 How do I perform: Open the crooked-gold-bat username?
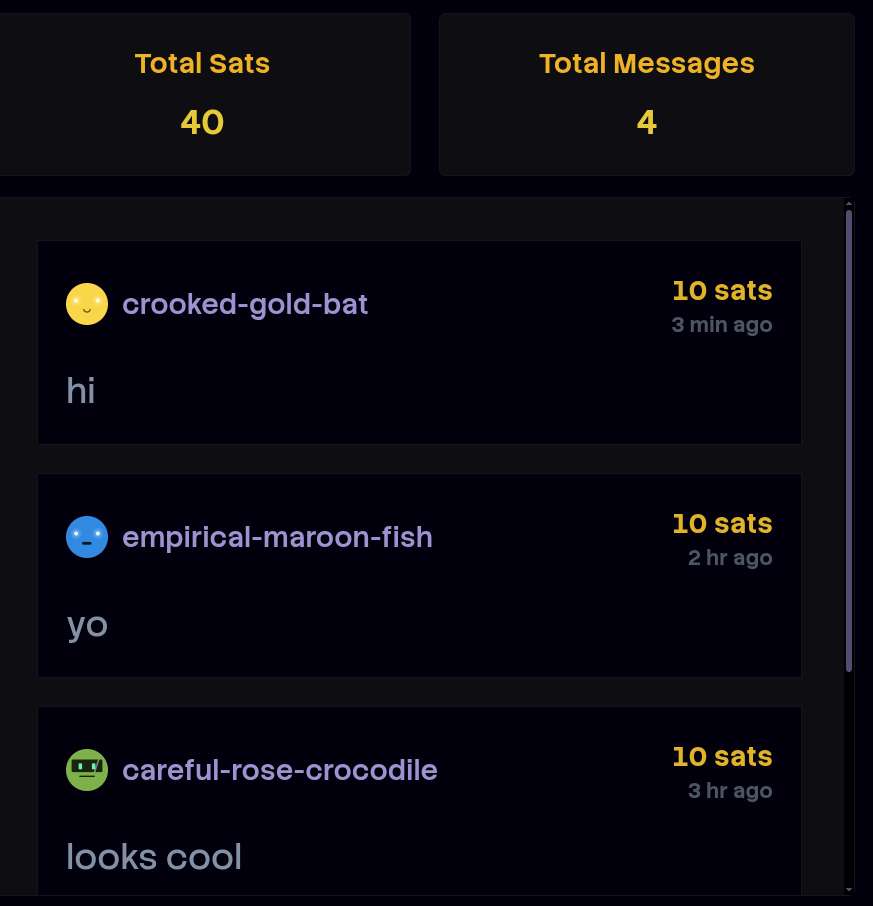tap(245, 304)
